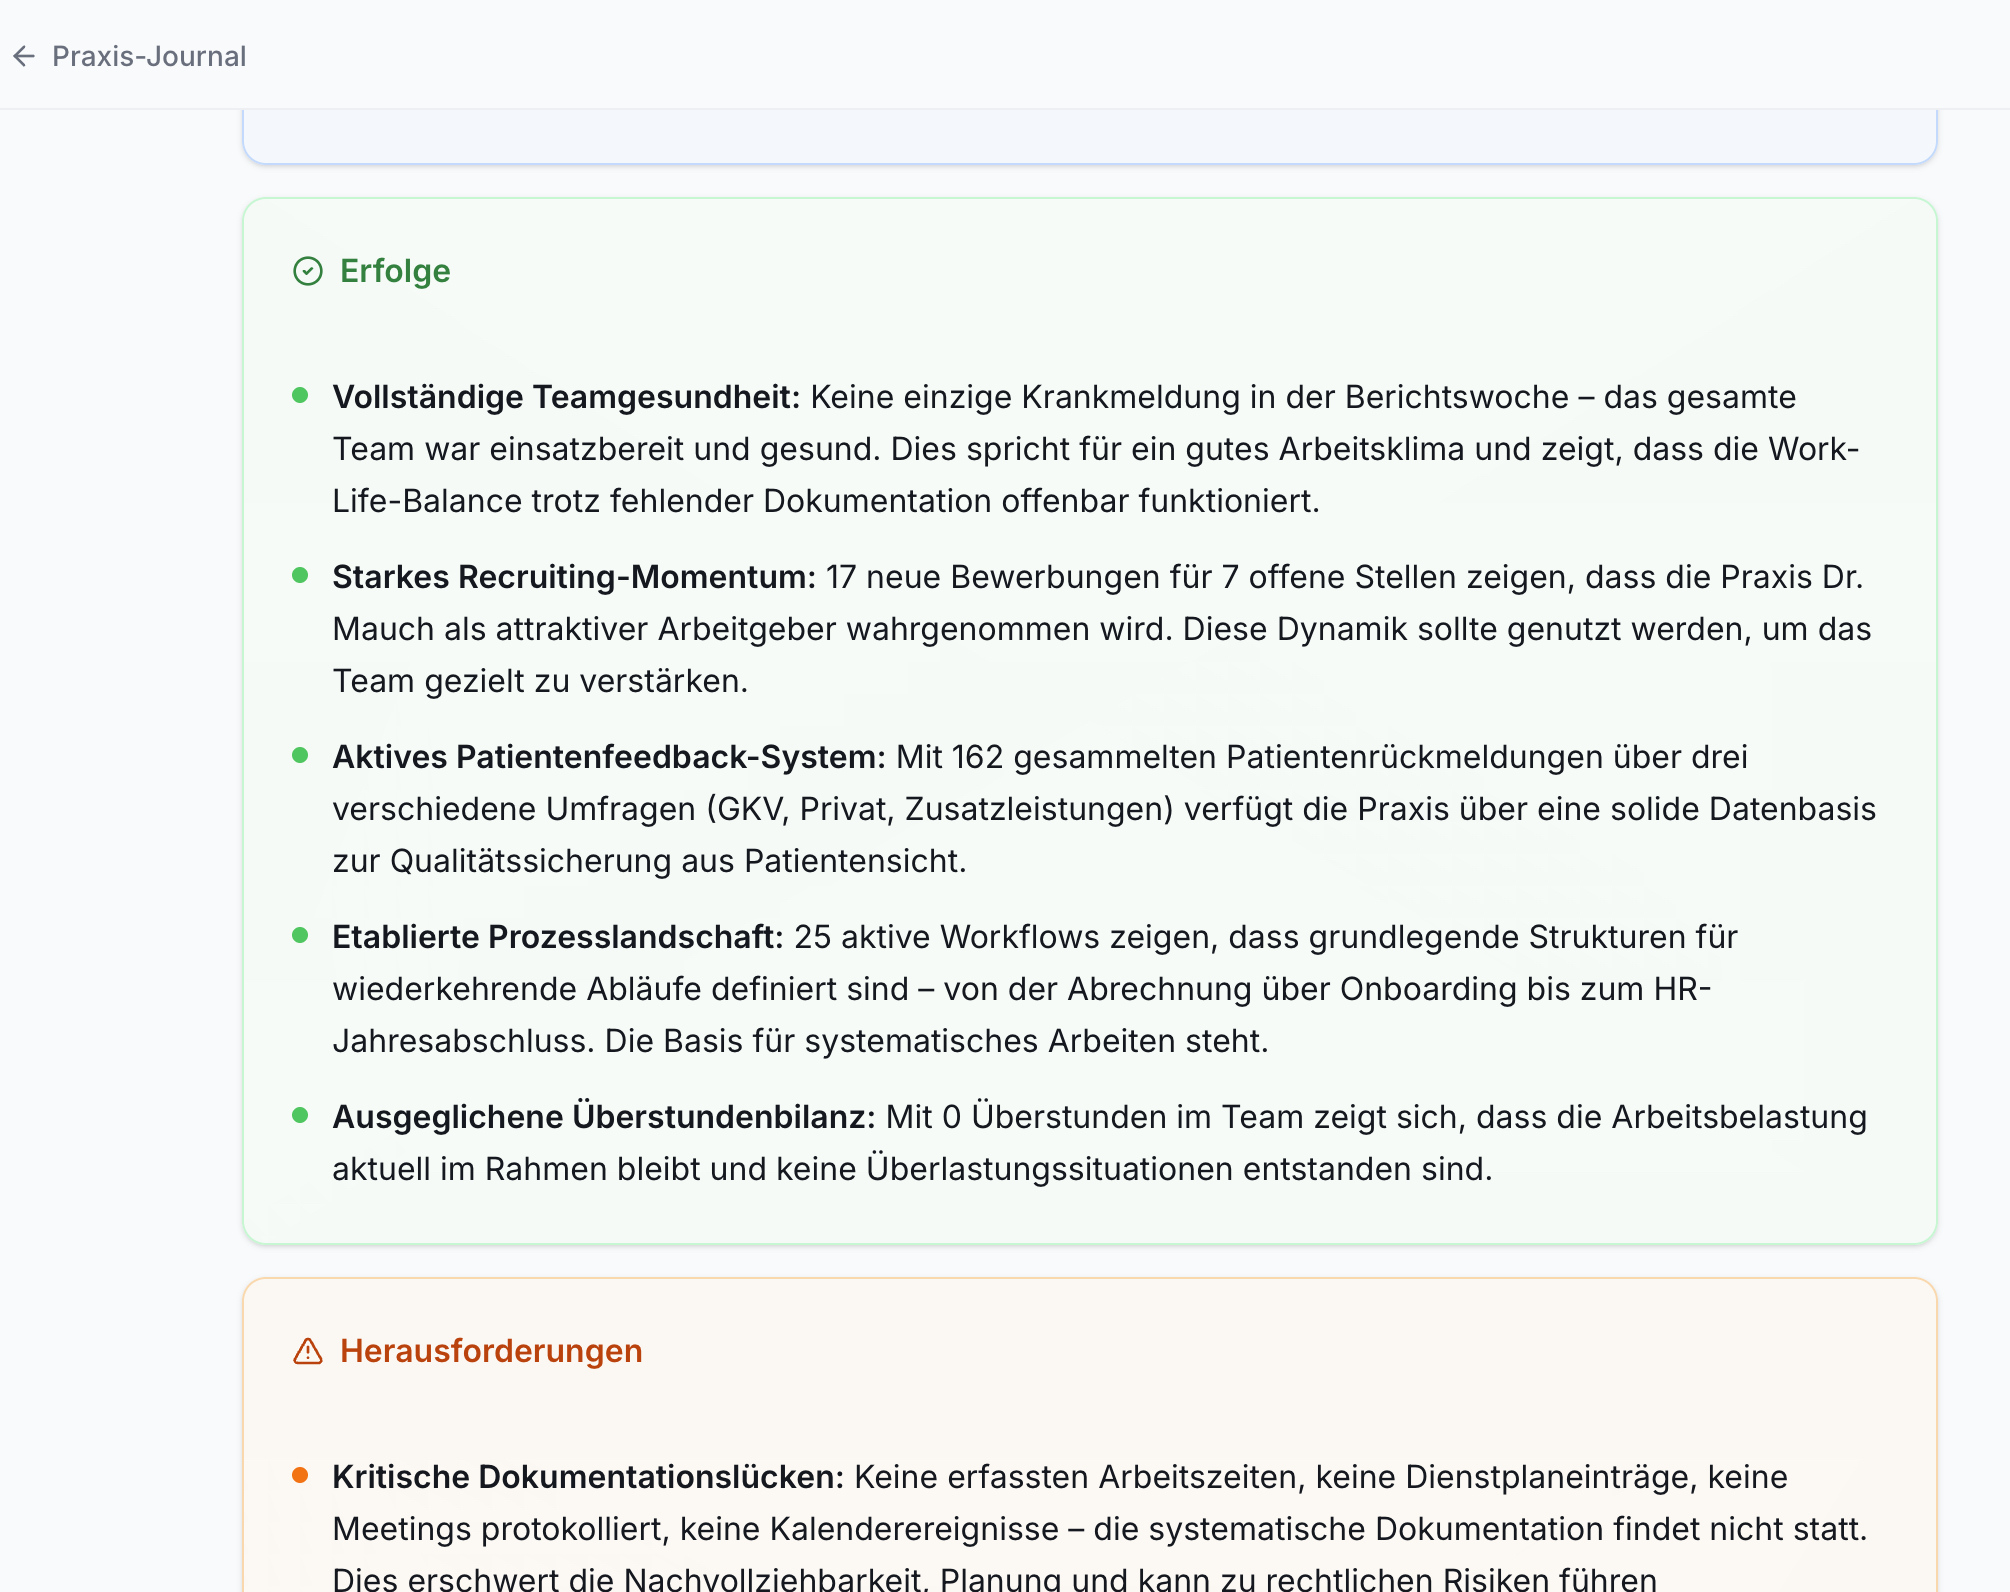Click 'Starkes Recruiting-Momentum:' bold text
This screenshot has width=2010, height=1592.
575,577
